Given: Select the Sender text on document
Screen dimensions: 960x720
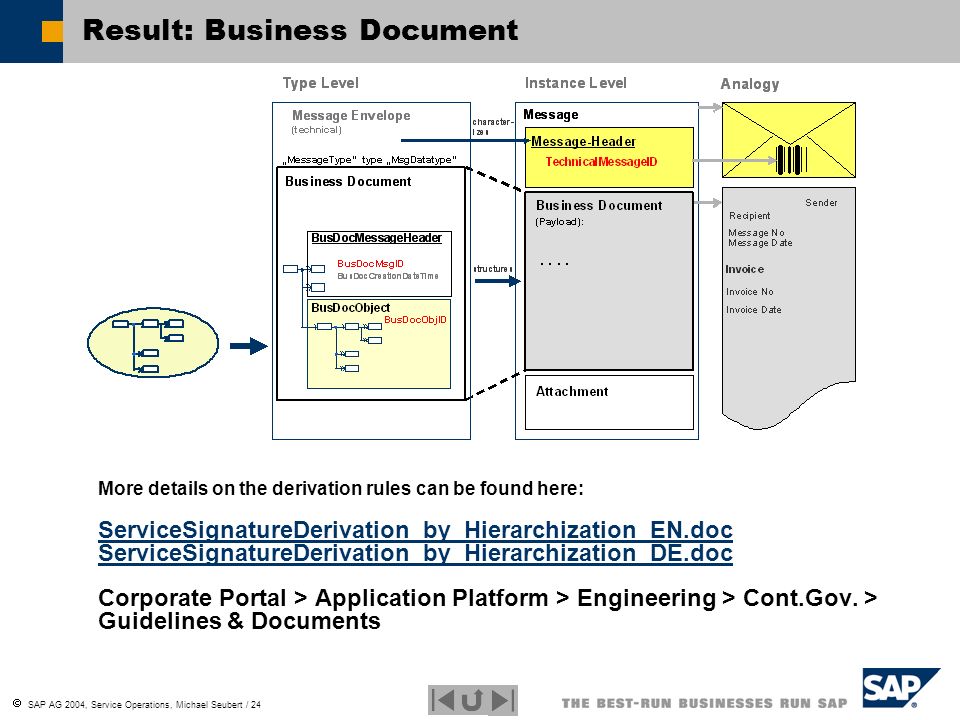Looking at the screenshot, I should [821, 202].
